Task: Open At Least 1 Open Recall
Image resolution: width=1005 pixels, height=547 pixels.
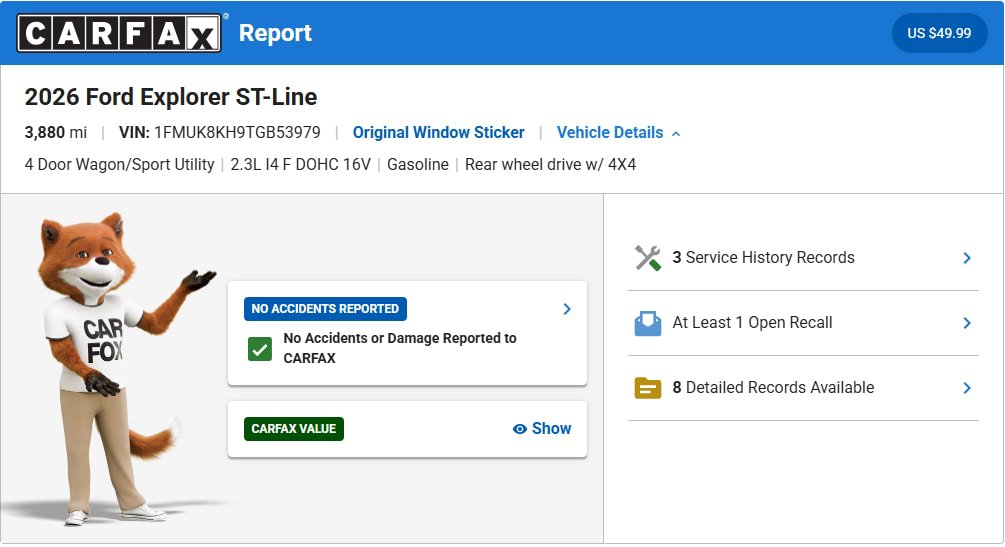Action: tap(803, 323)
